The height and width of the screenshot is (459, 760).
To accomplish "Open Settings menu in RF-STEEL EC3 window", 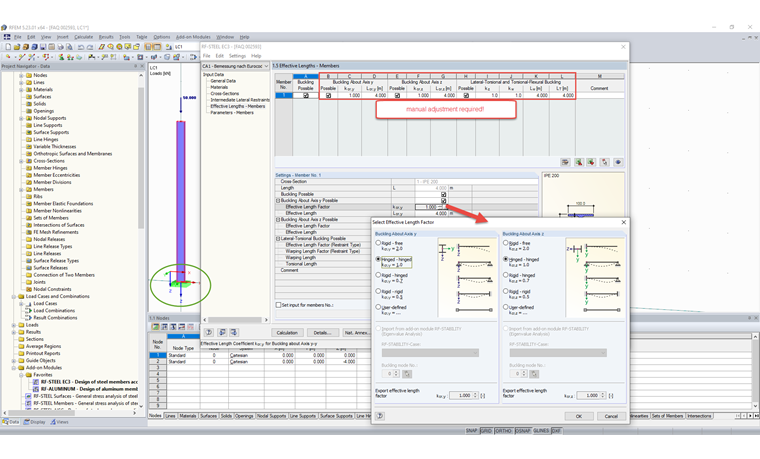I will pos(237,56).
